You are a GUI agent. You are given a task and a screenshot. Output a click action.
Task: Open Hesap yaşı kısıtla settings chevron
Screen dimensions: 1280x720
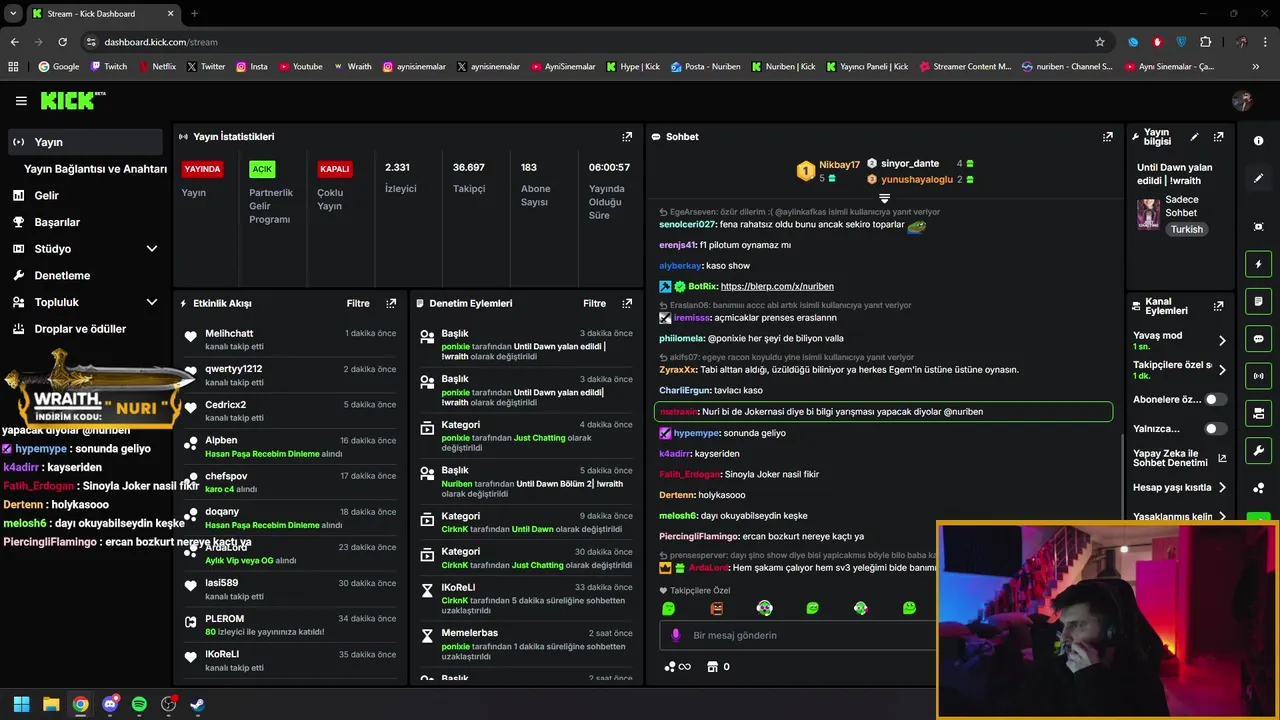pyautogui.click(x=1222, y=488)
